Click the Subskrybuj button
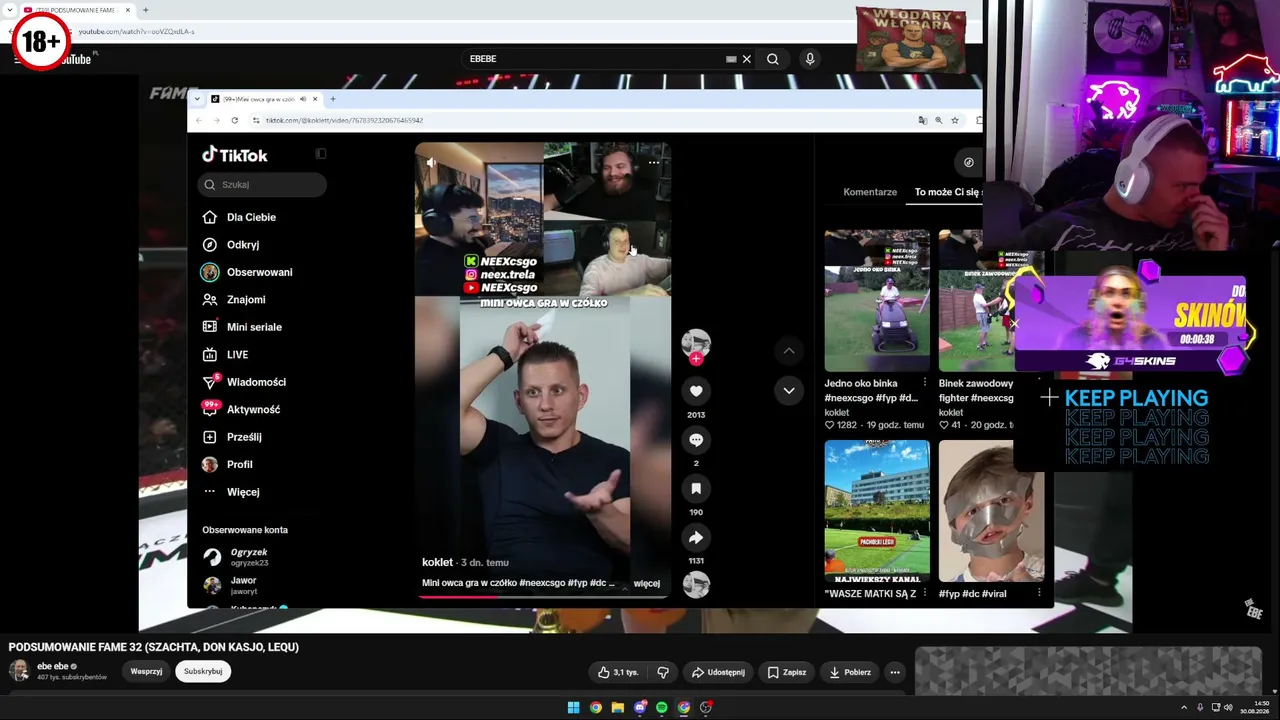Screen dimensions: 1280x720 203,672
